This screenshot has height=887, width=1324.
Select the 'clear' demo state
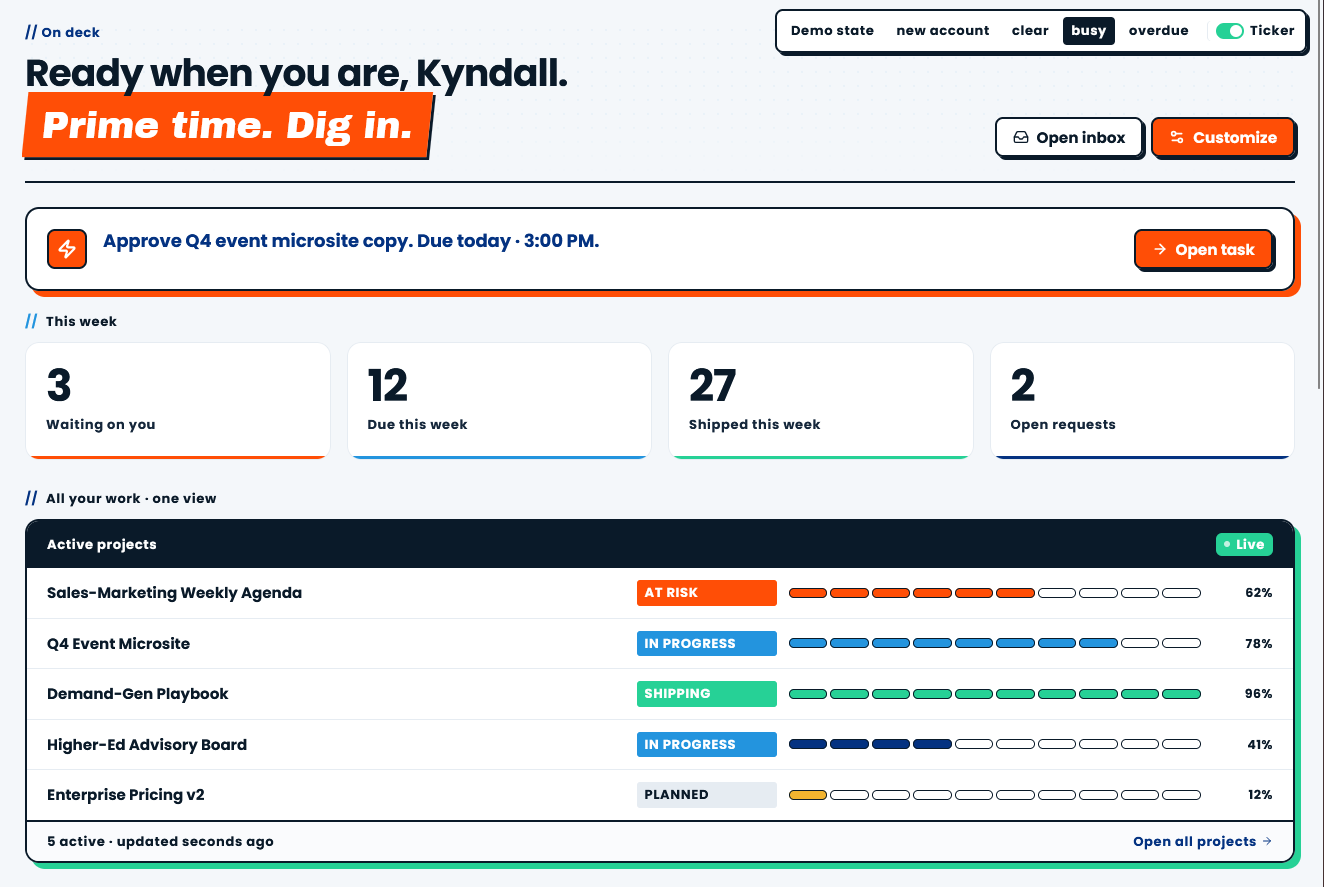[1030, 31]
